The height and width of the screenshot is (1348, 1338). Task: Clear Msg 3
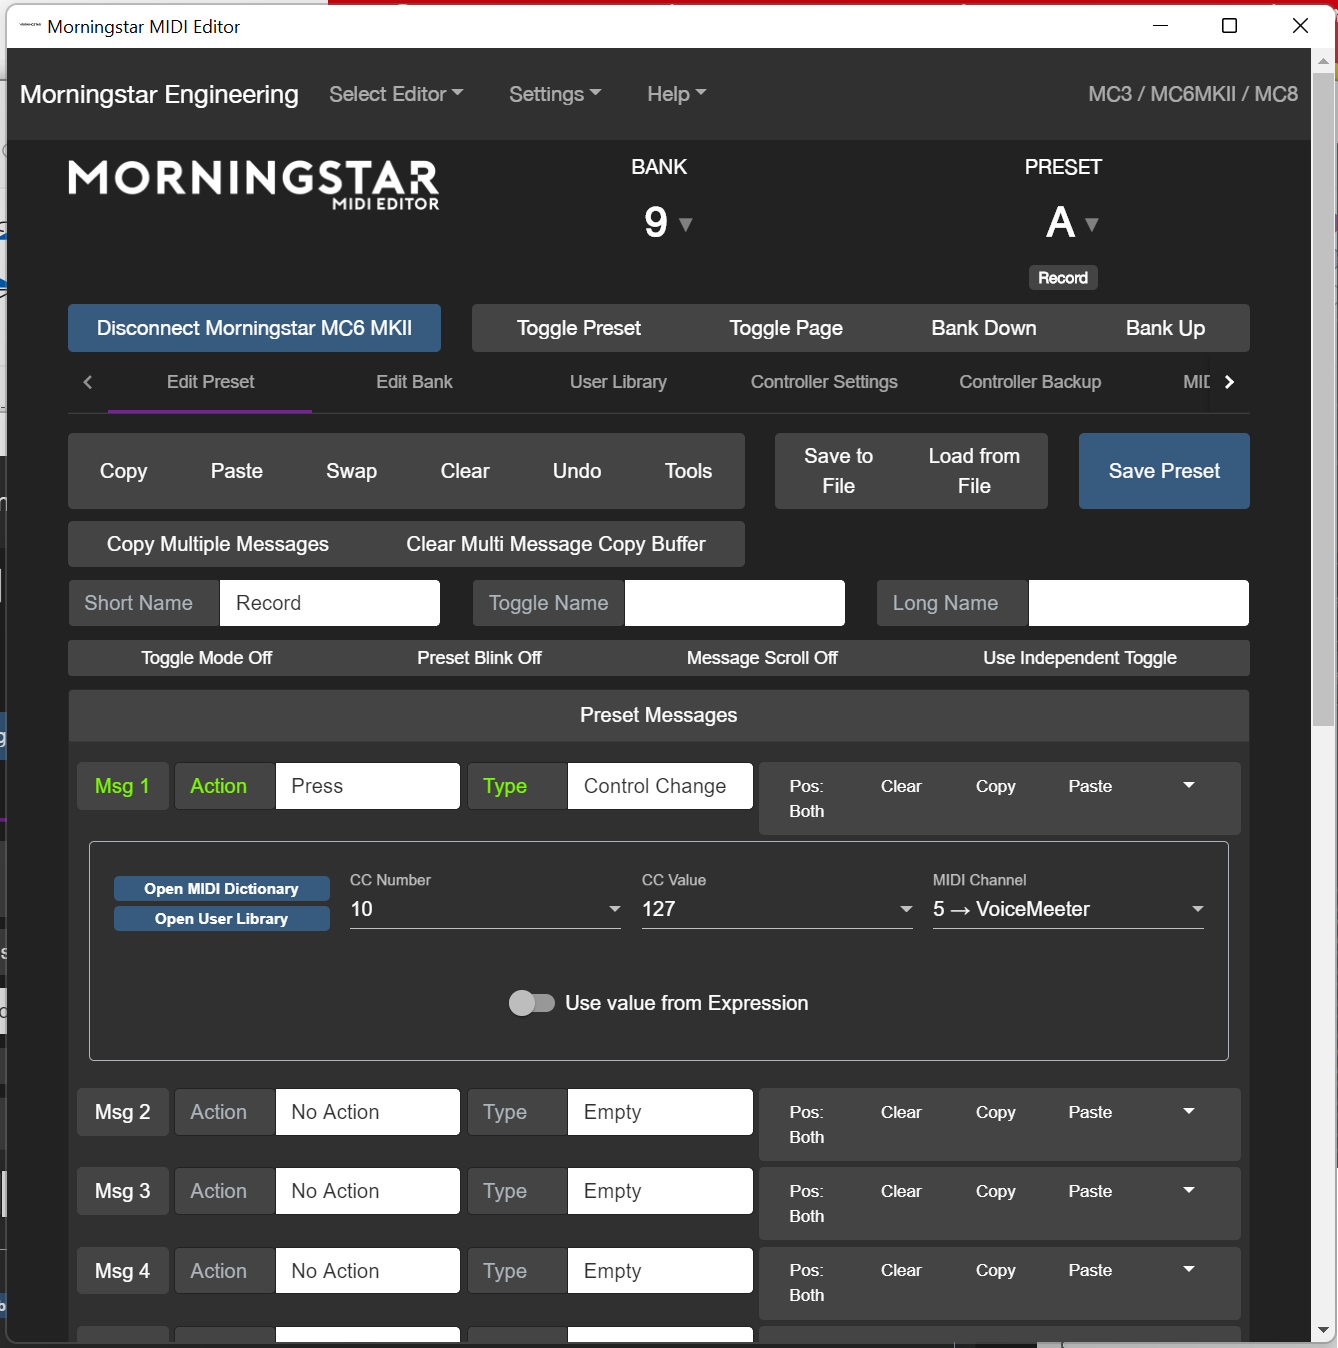tap(901, 1191)
